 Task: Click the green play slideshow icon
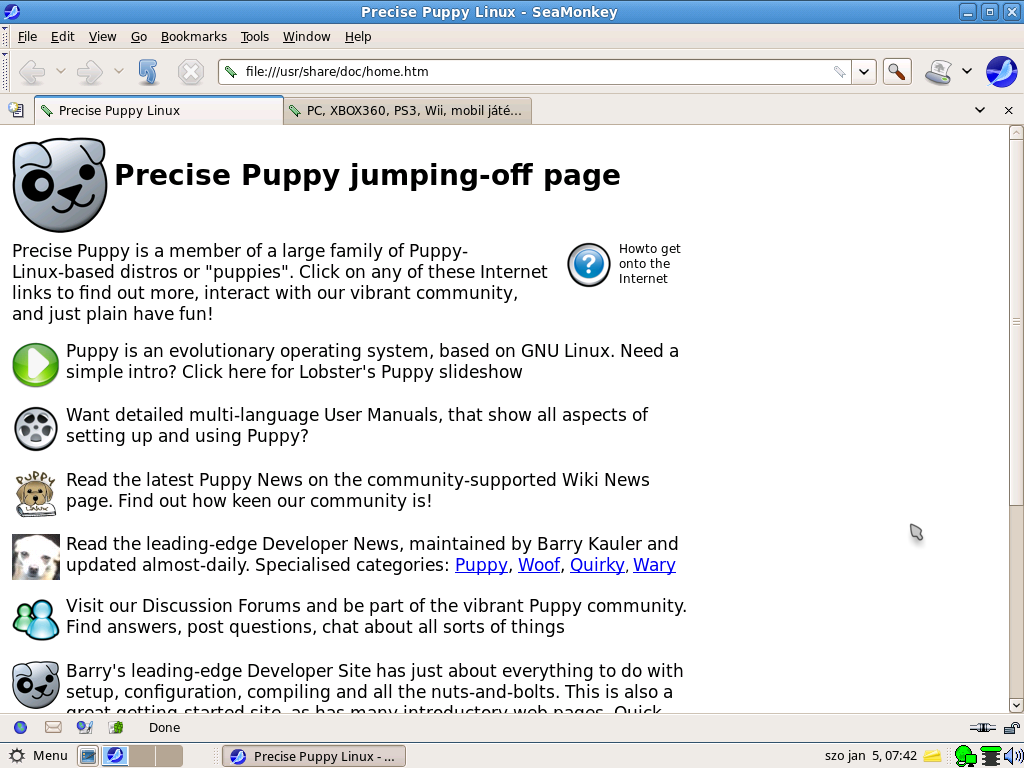click(36, 364)
